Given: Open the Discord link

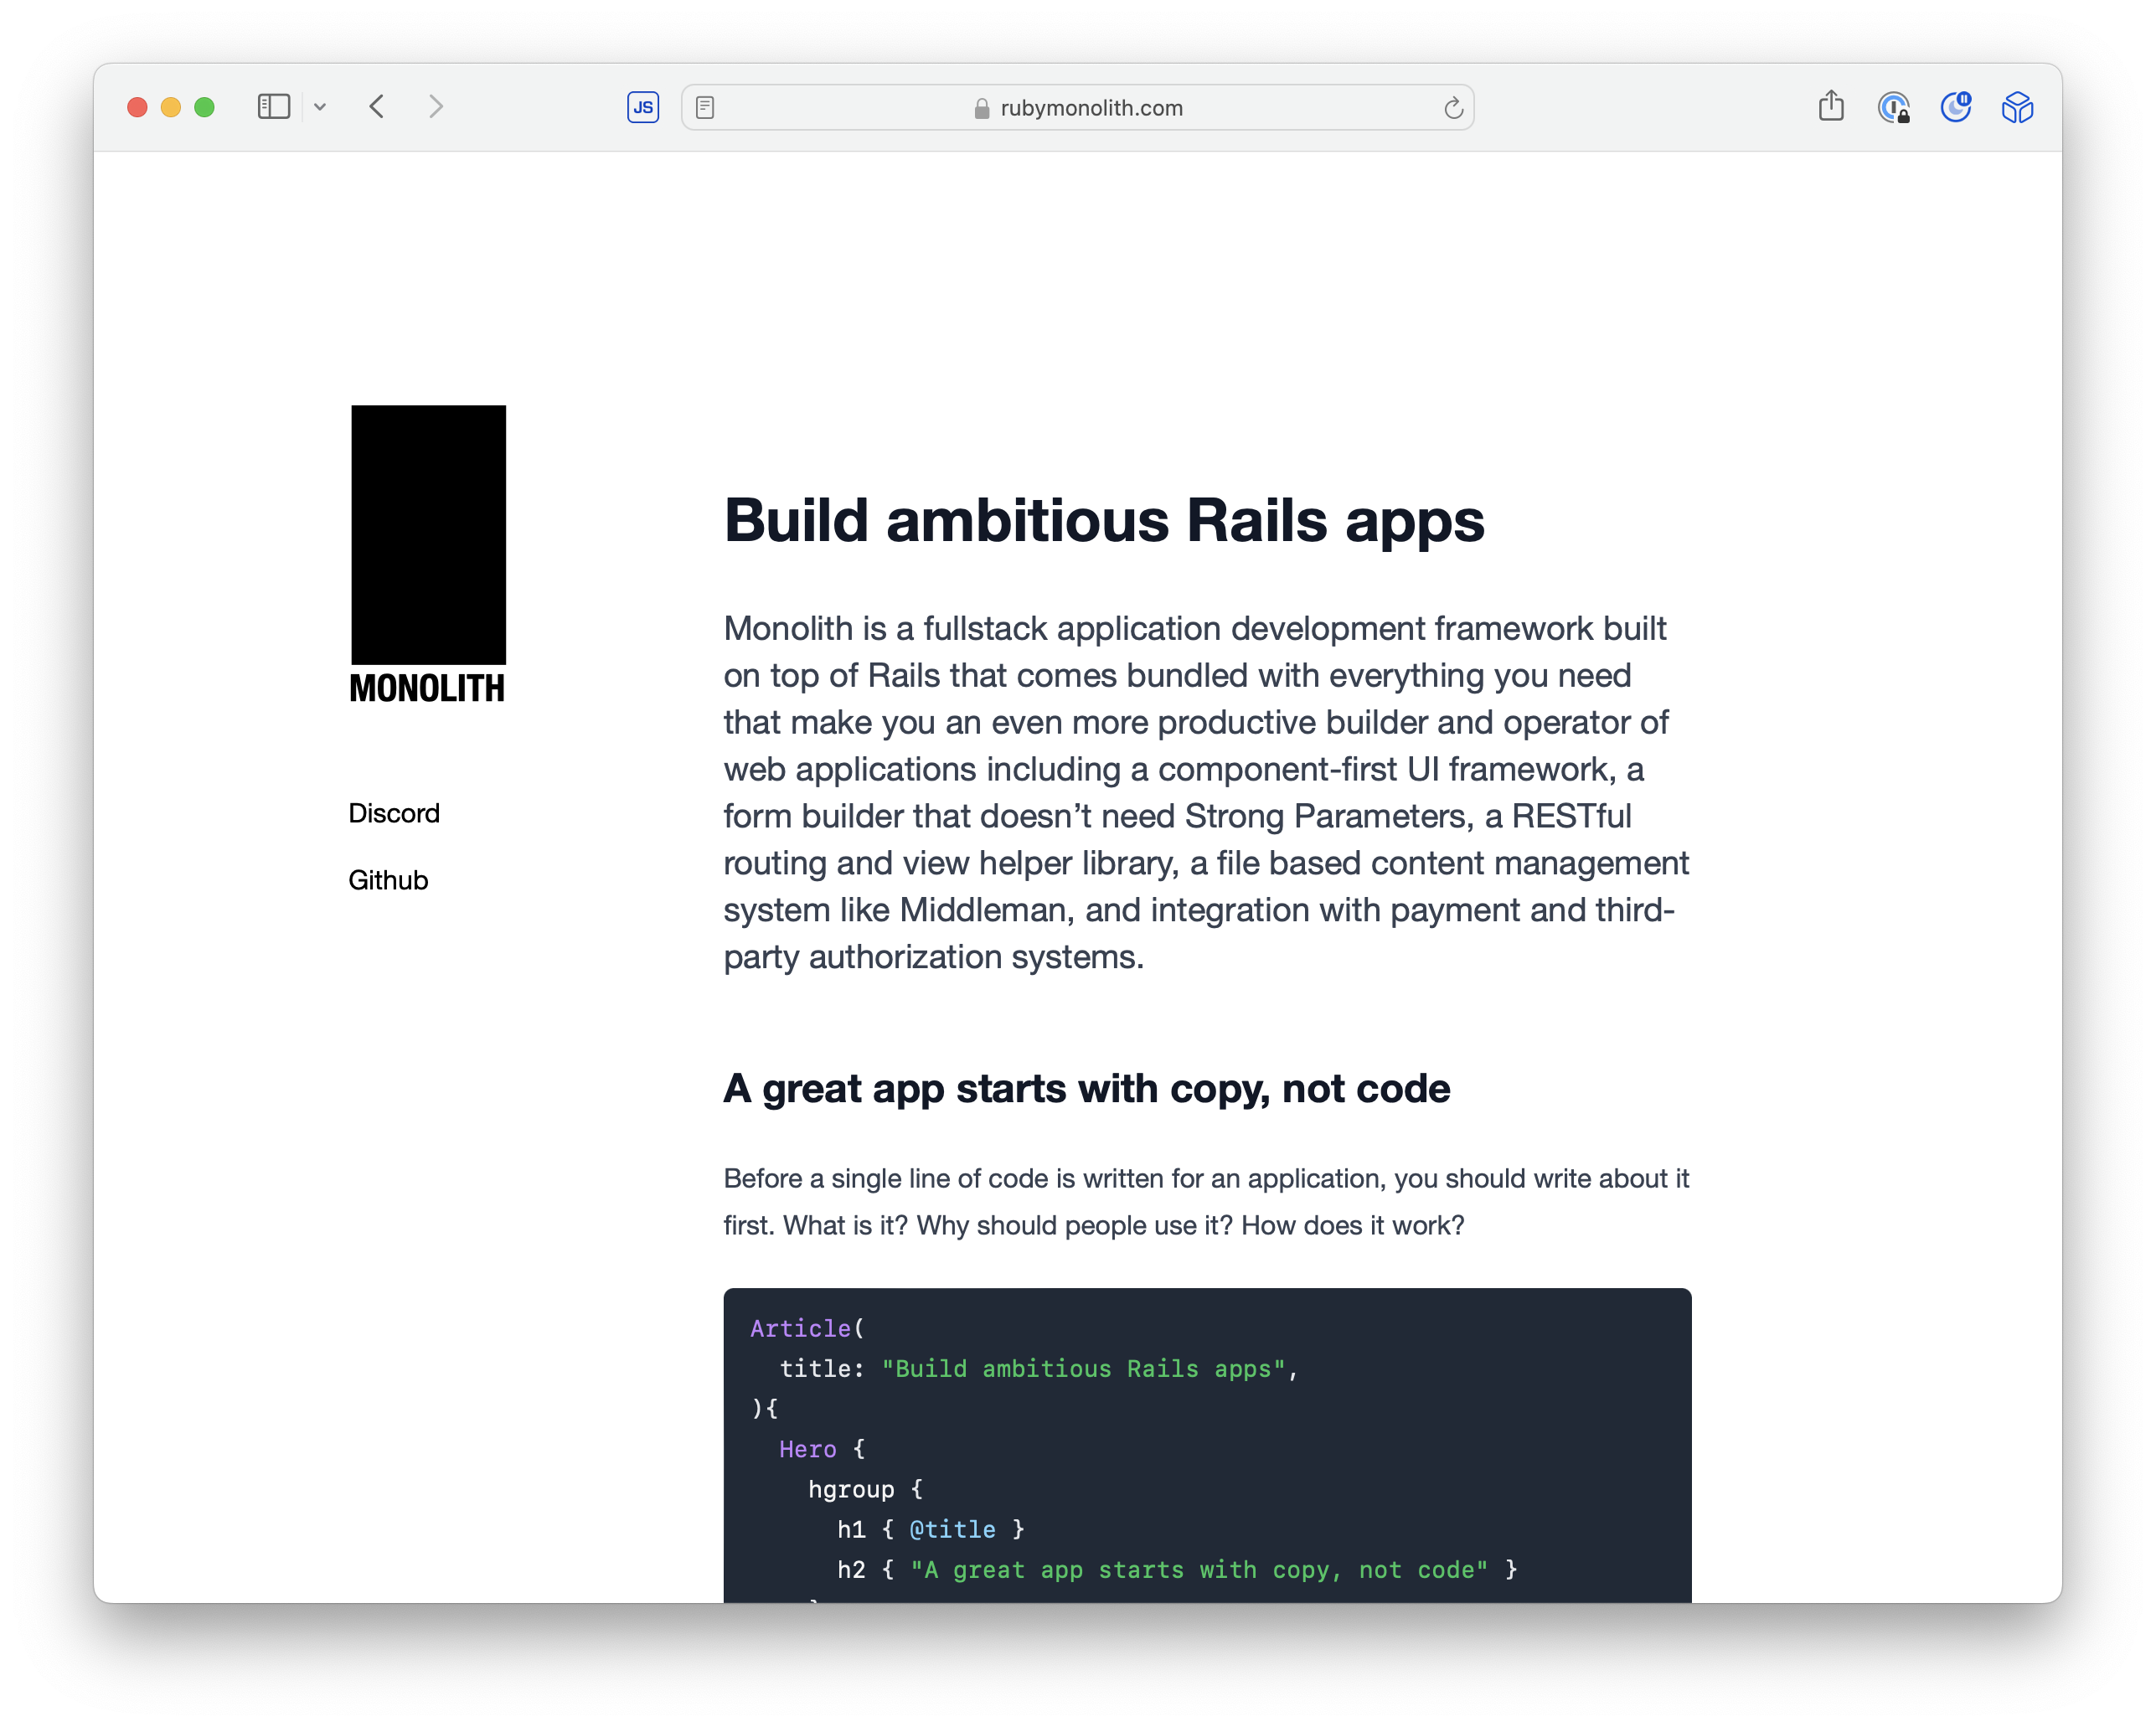Looking at the screenshot, I should click(x=394, y=813).
